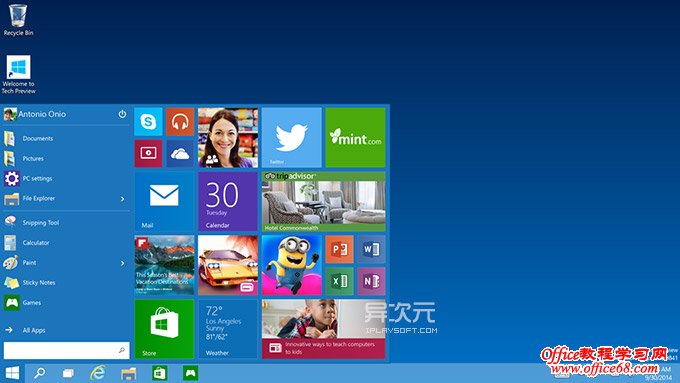This screenshot has height=383, width=680.
Task: Open the Store from the taskbar
Action: [160, 373]
